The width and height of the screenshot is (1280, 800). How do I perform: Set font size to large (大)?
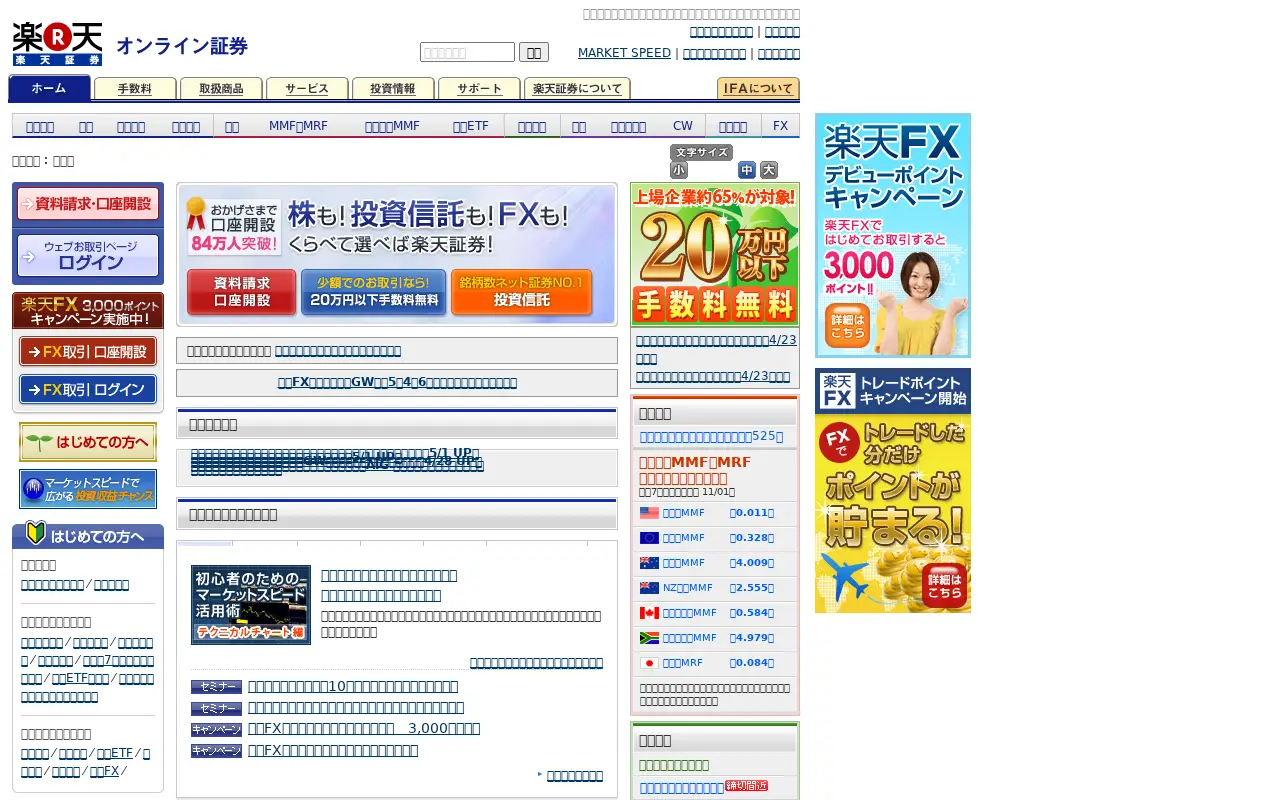click(x=769, y=170)
